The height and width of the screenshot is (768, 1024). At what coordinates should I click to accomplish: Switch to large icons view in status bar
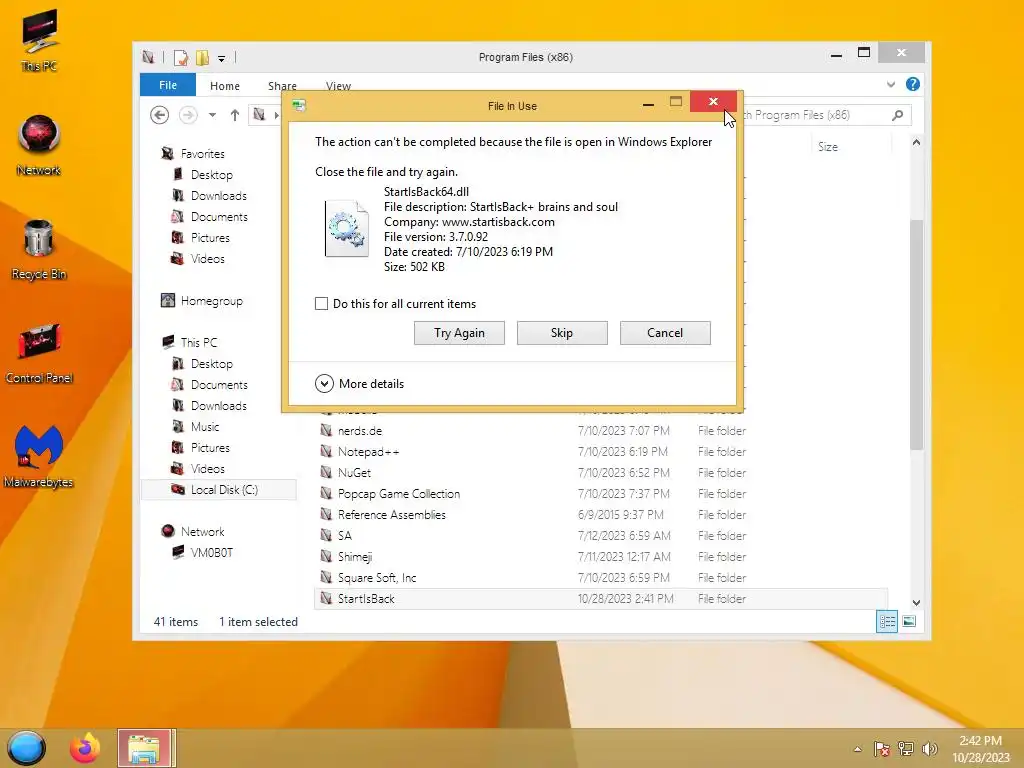point(909,622)
